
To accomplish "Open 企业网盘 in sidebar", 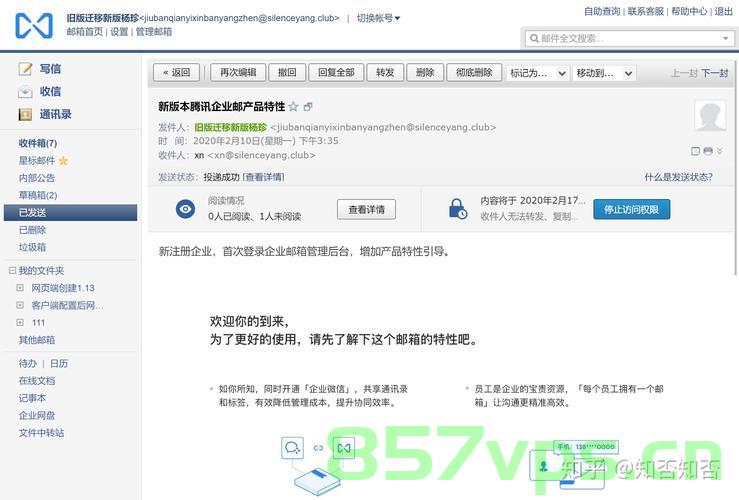I will click(x=37, y=416).
